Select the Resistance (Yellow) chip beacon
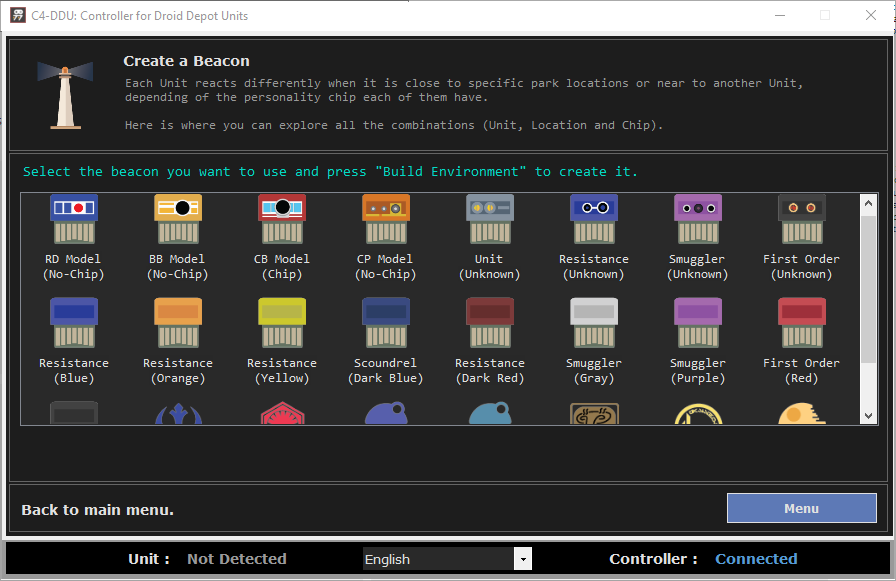The height and width of the screenshot is (581, 896). (282, 342)
